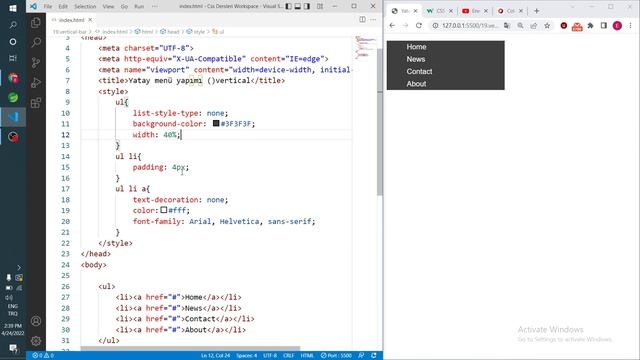Viewport: 640px width, 360px height.
Task: Select the HTML language mode
Action: coord(307,356)
